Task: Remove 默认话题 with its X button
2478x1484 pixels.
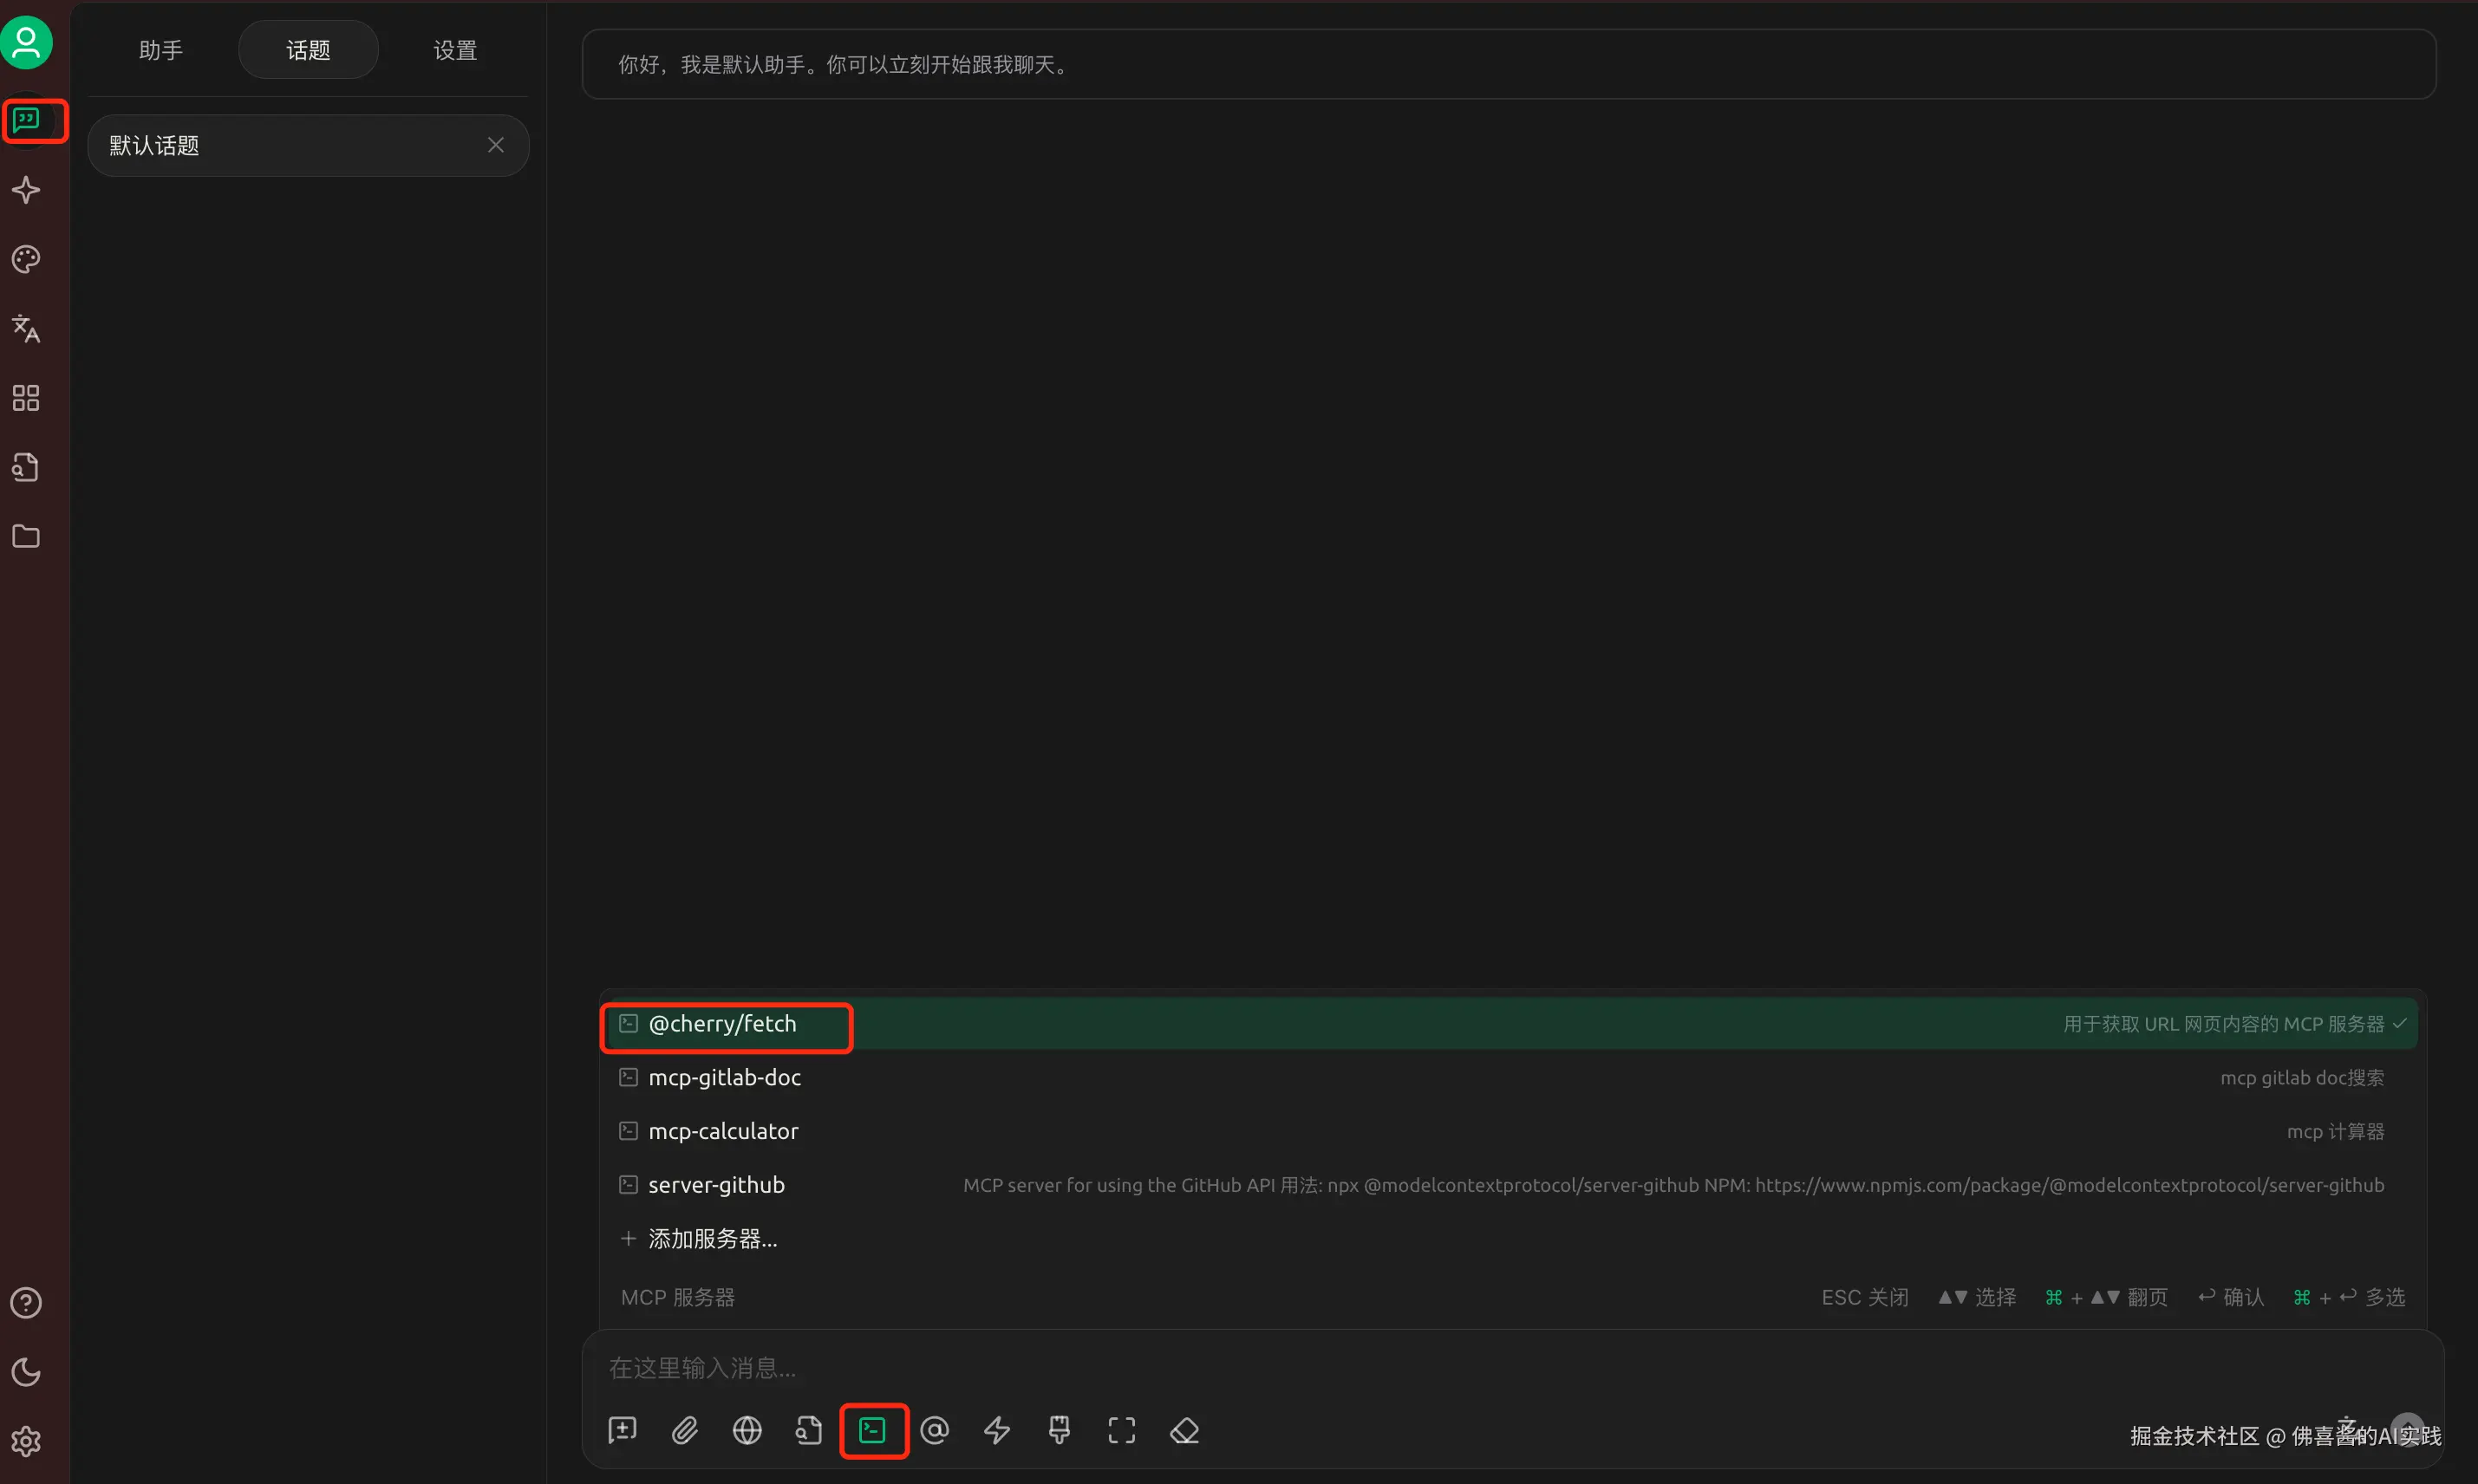Action: coord(496,145)
